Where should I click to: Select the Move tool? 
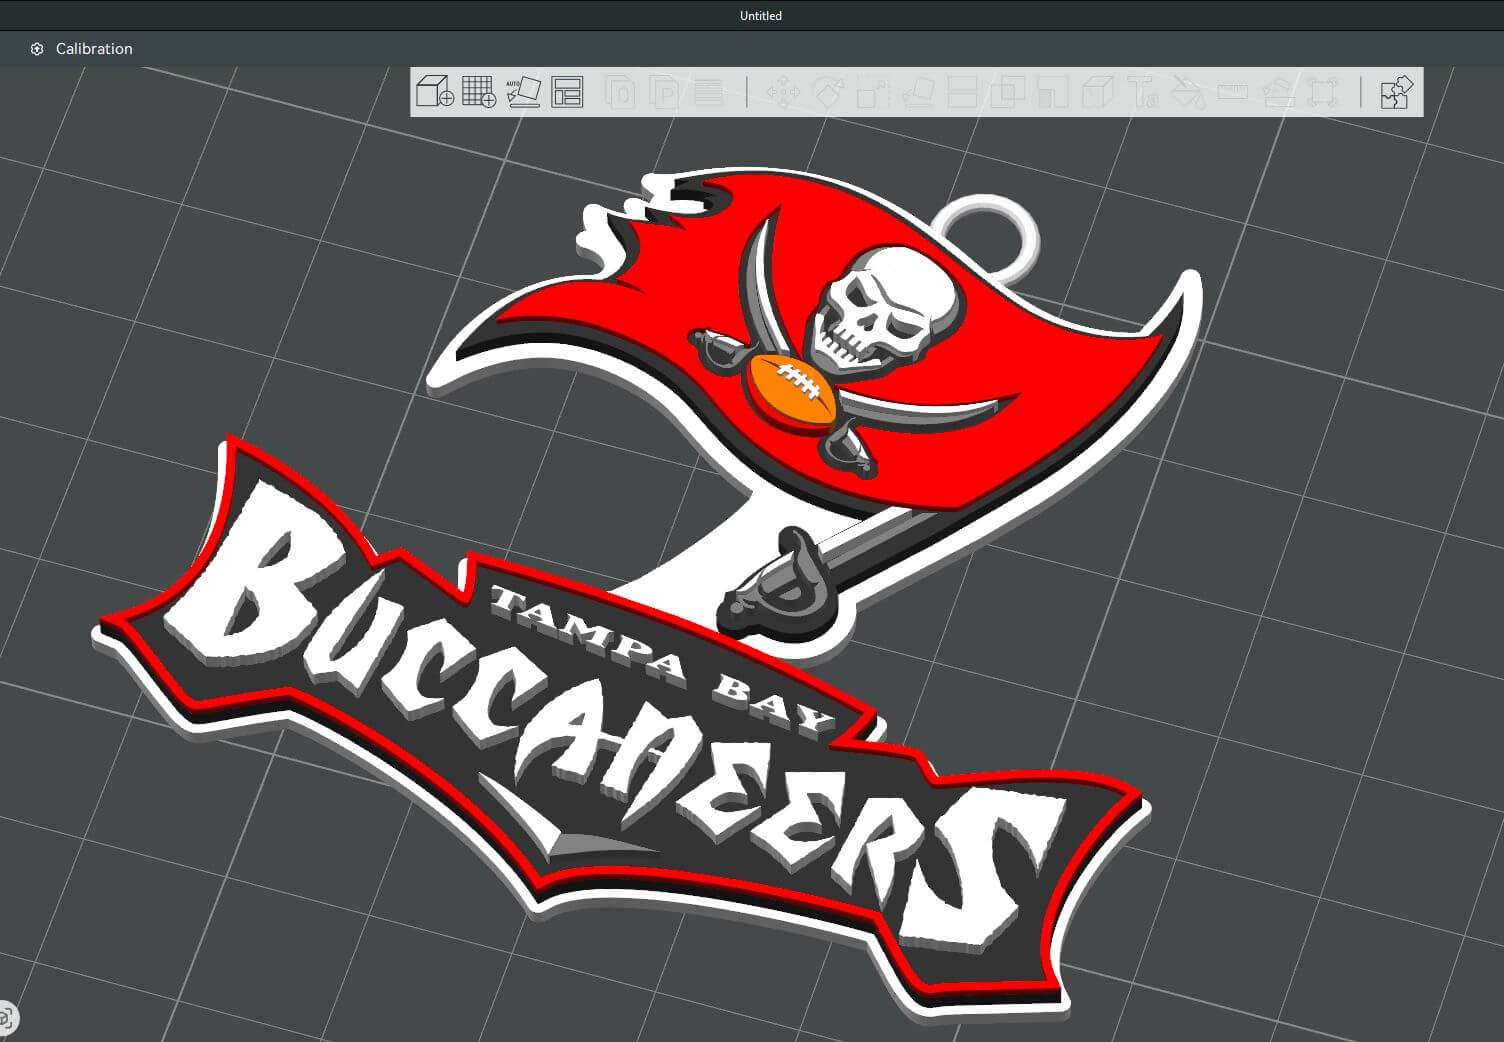click(x=782, y=93)
